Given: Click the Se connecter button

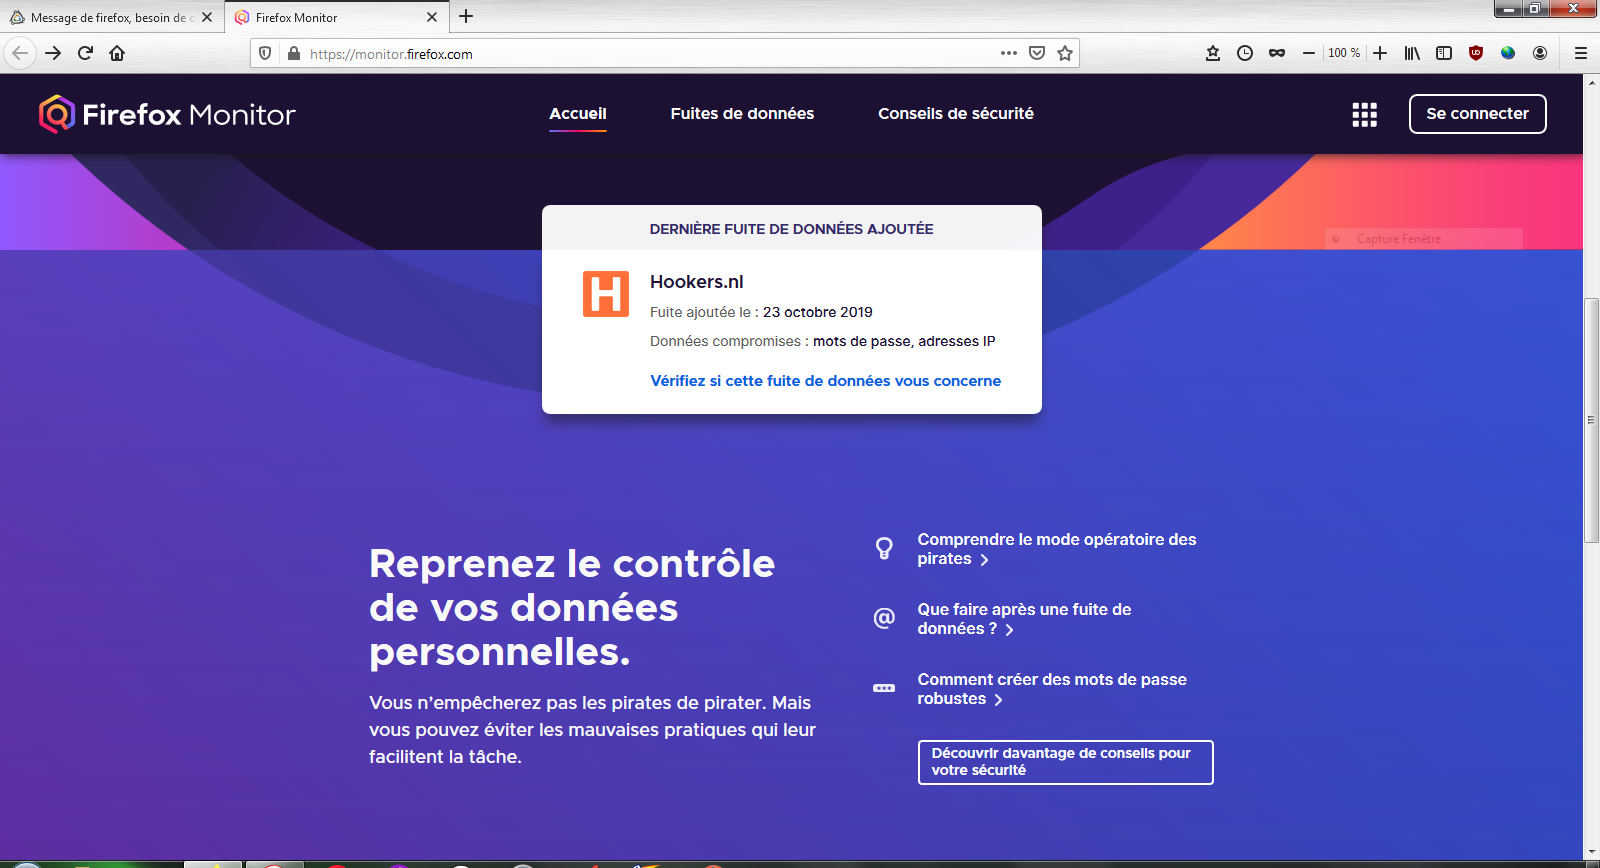Looking at the screenshot, I should 1477,114.
